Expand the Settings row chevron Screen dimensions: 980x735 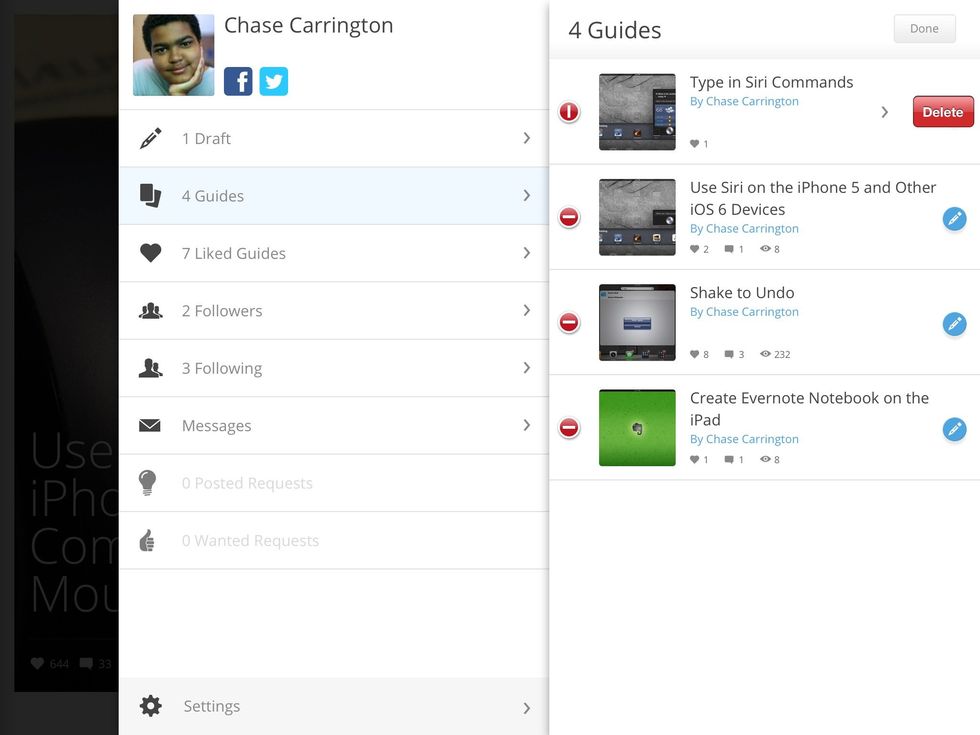(x=527, y=708)
